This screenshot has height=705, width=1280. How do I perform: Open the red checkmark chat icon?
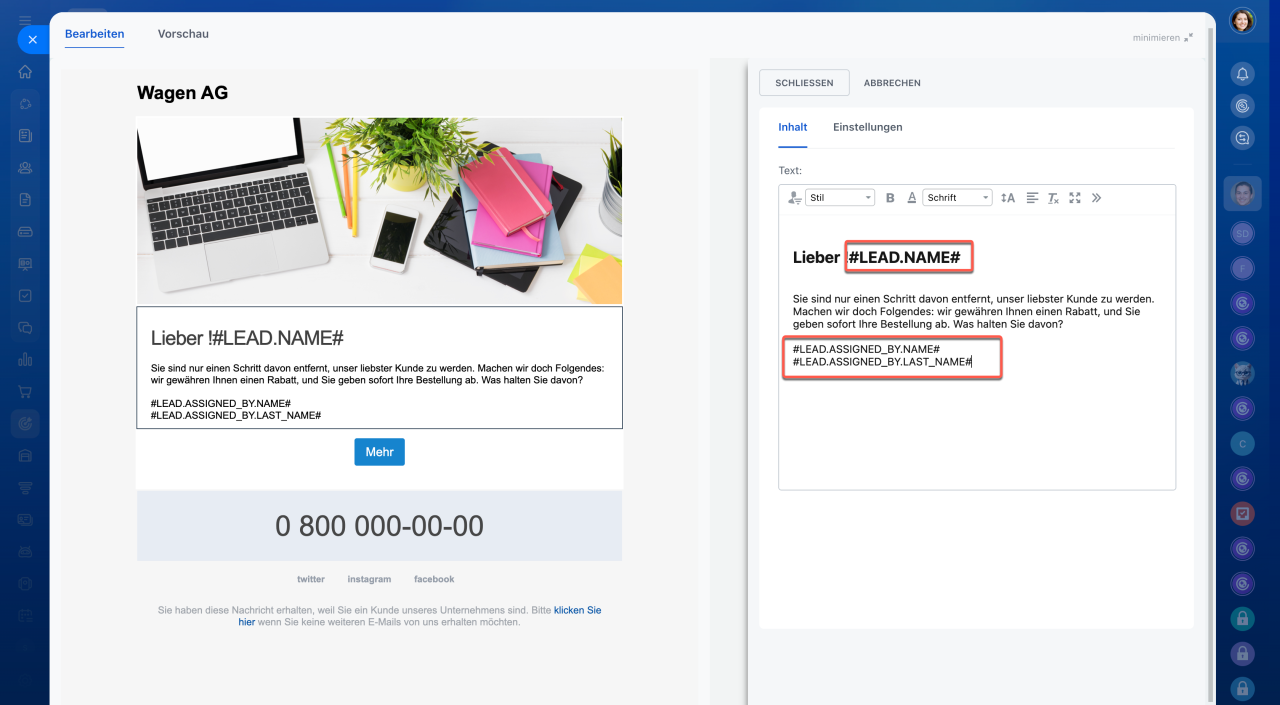tap(1242, 513)
